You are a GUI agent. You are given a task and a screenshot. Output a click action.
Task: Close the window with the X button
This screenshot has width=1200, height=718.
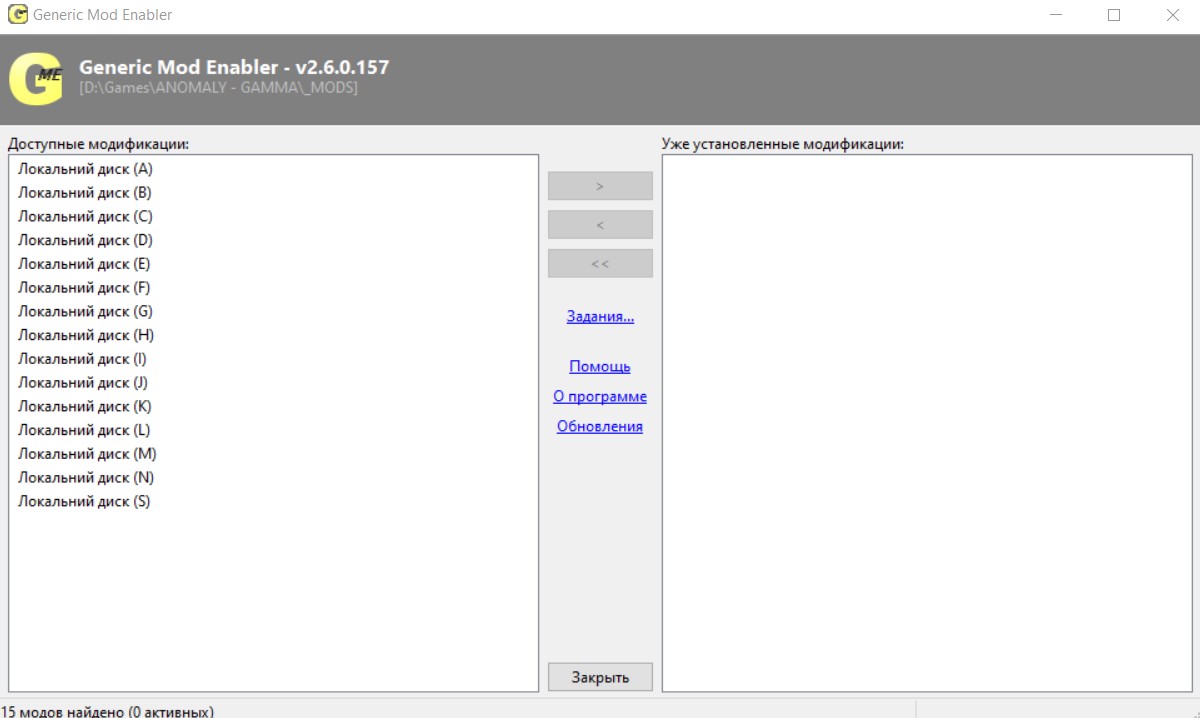click(1172, 15)
